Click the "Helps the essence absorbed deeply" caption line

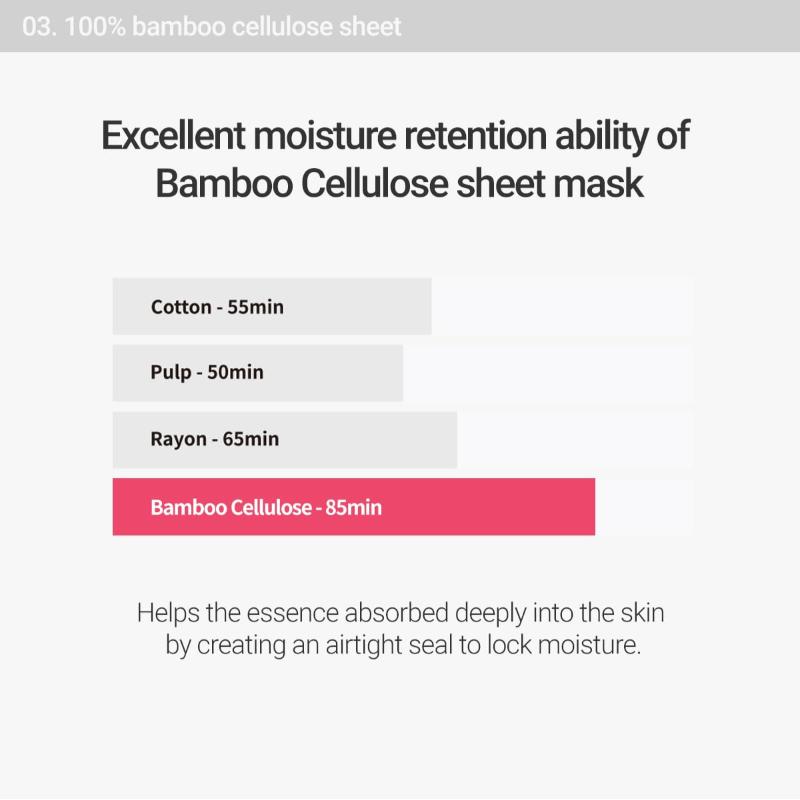pos(400,612)
